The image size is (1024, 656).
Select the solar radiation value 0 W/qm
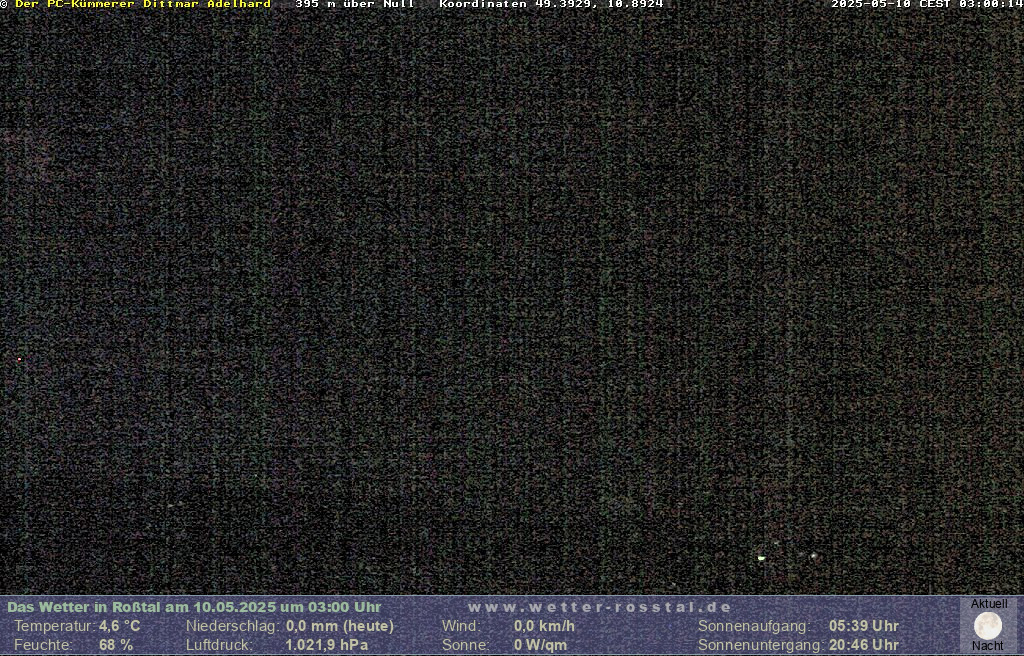pyautogui.click(x=540, y=645)
